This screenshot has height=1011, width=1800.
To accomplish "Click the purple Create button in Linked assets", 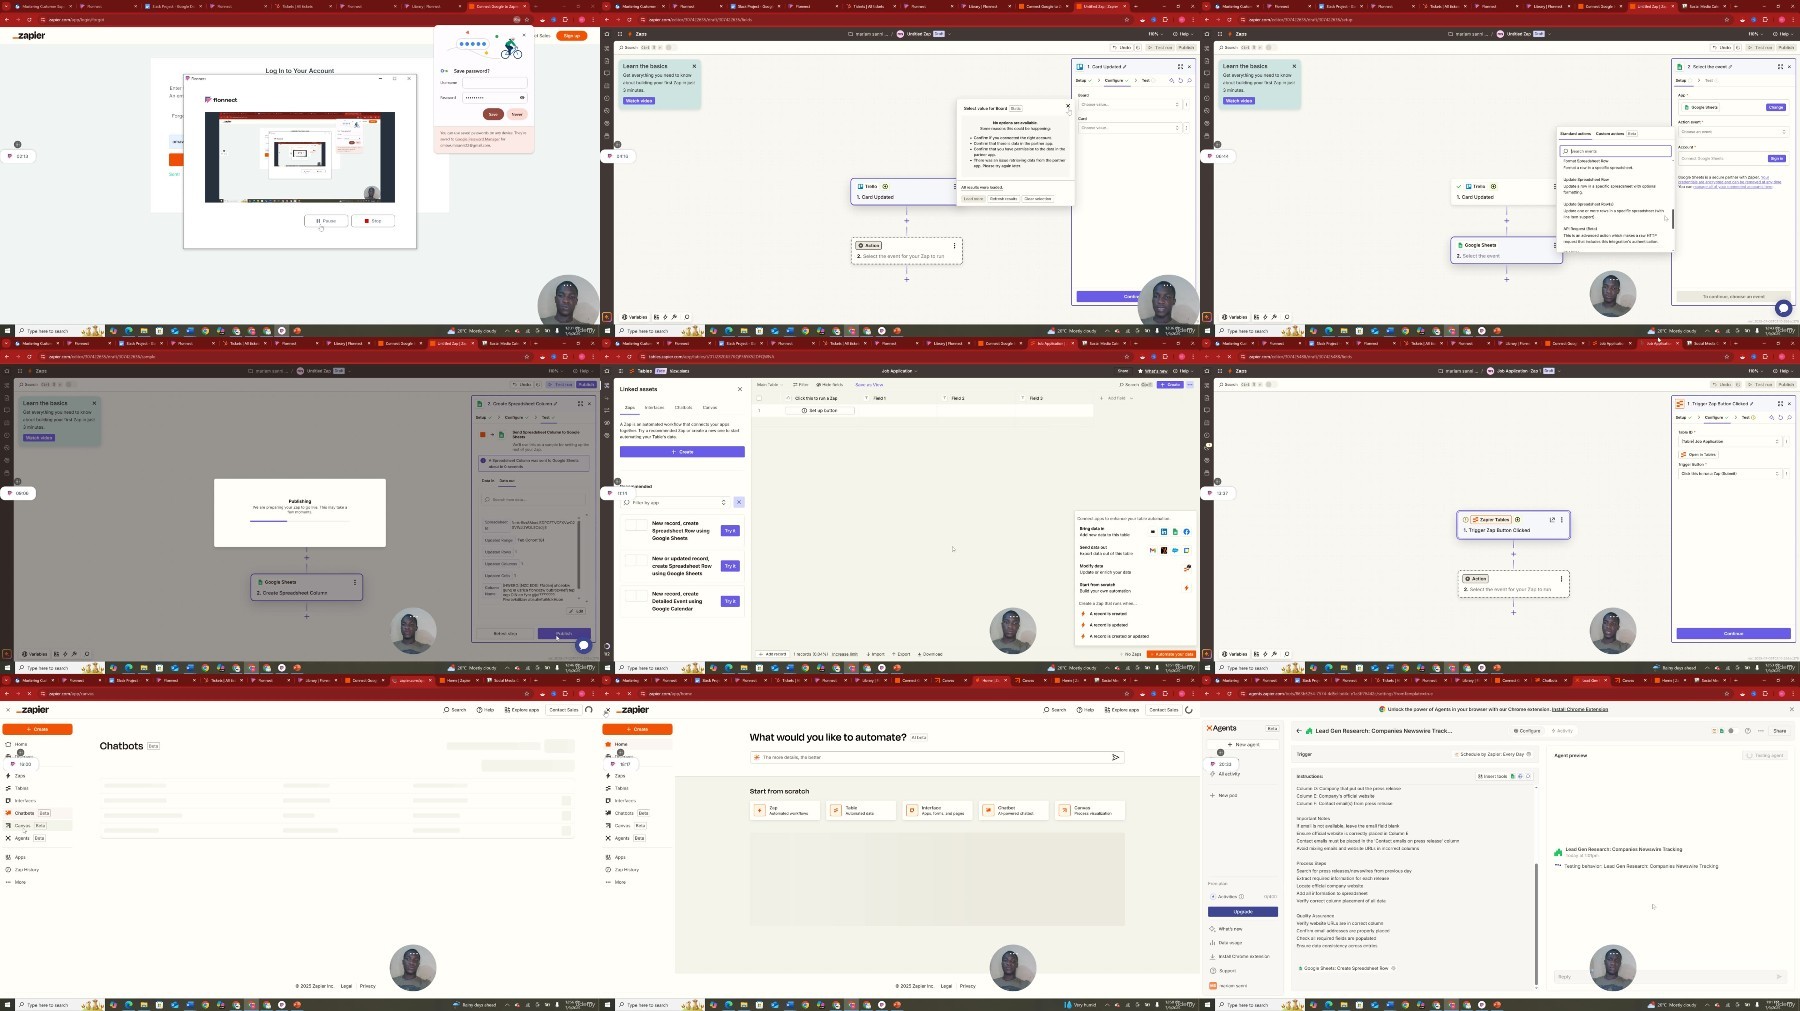I will pyautogui.click(x=682, y=452).
